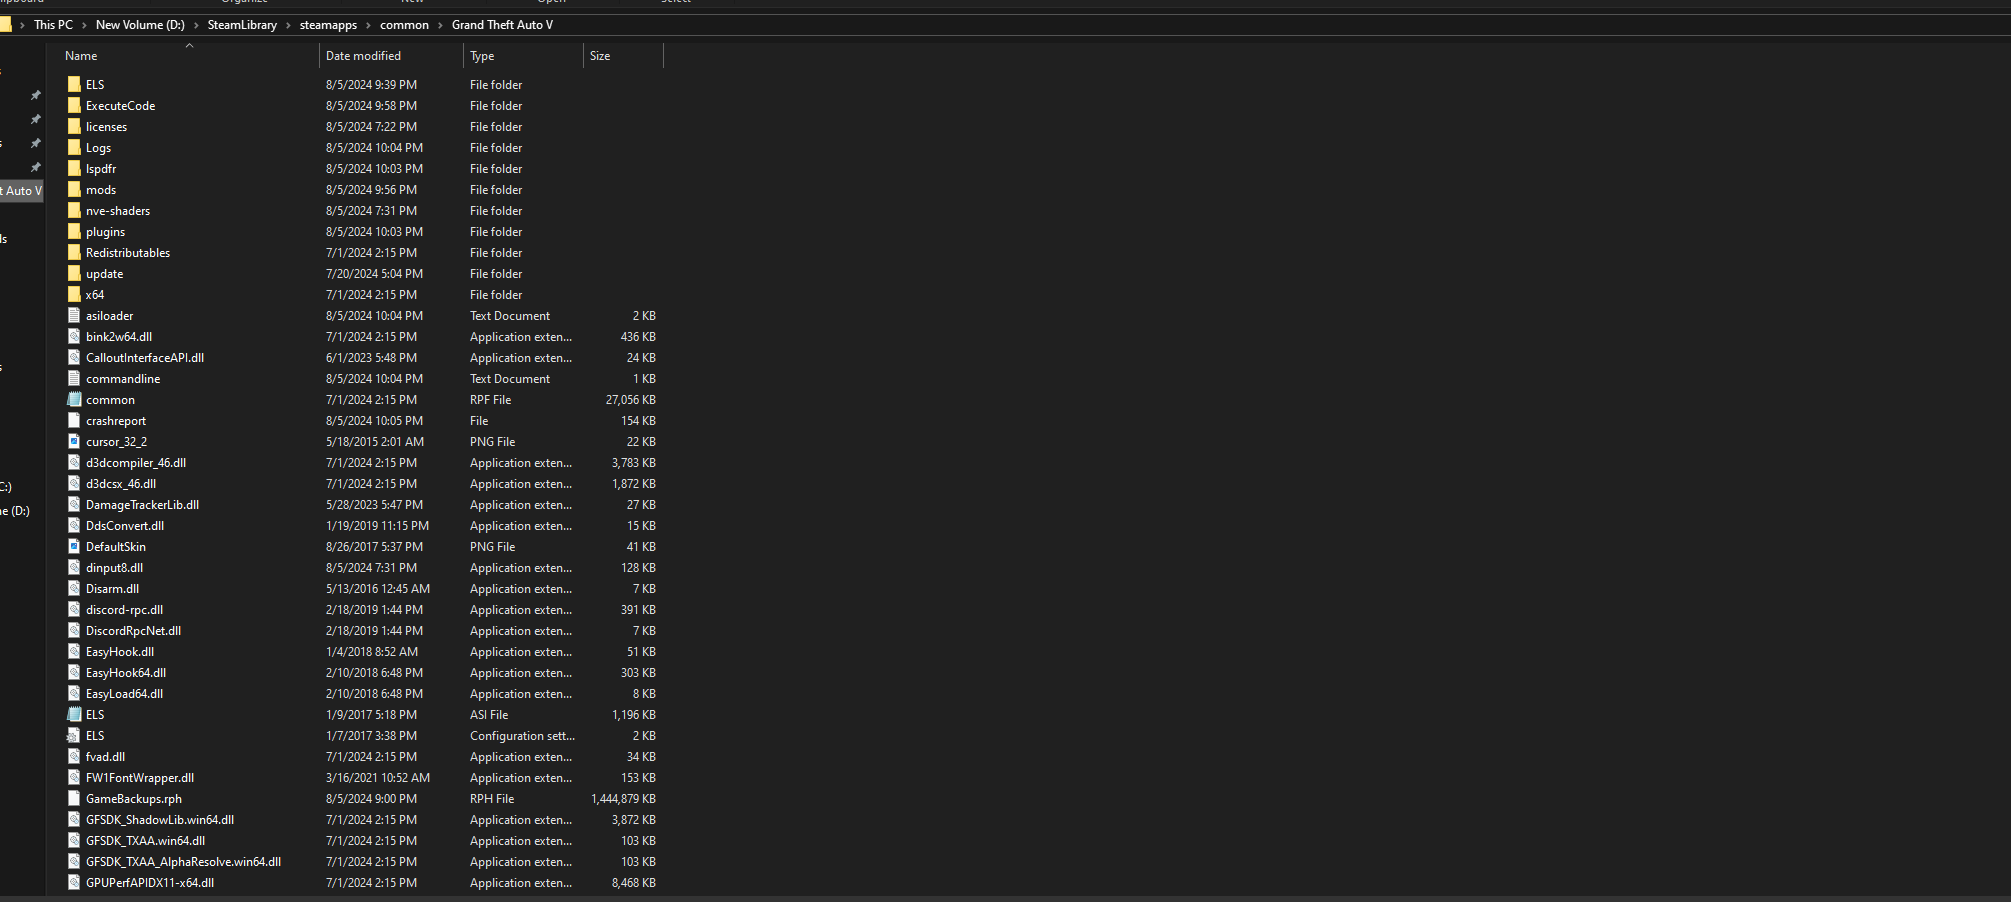Image resolution: width=2011 pixels, height=902 pixels.
Task: Click the mods folder icon
Action: (x=74, y=189)
